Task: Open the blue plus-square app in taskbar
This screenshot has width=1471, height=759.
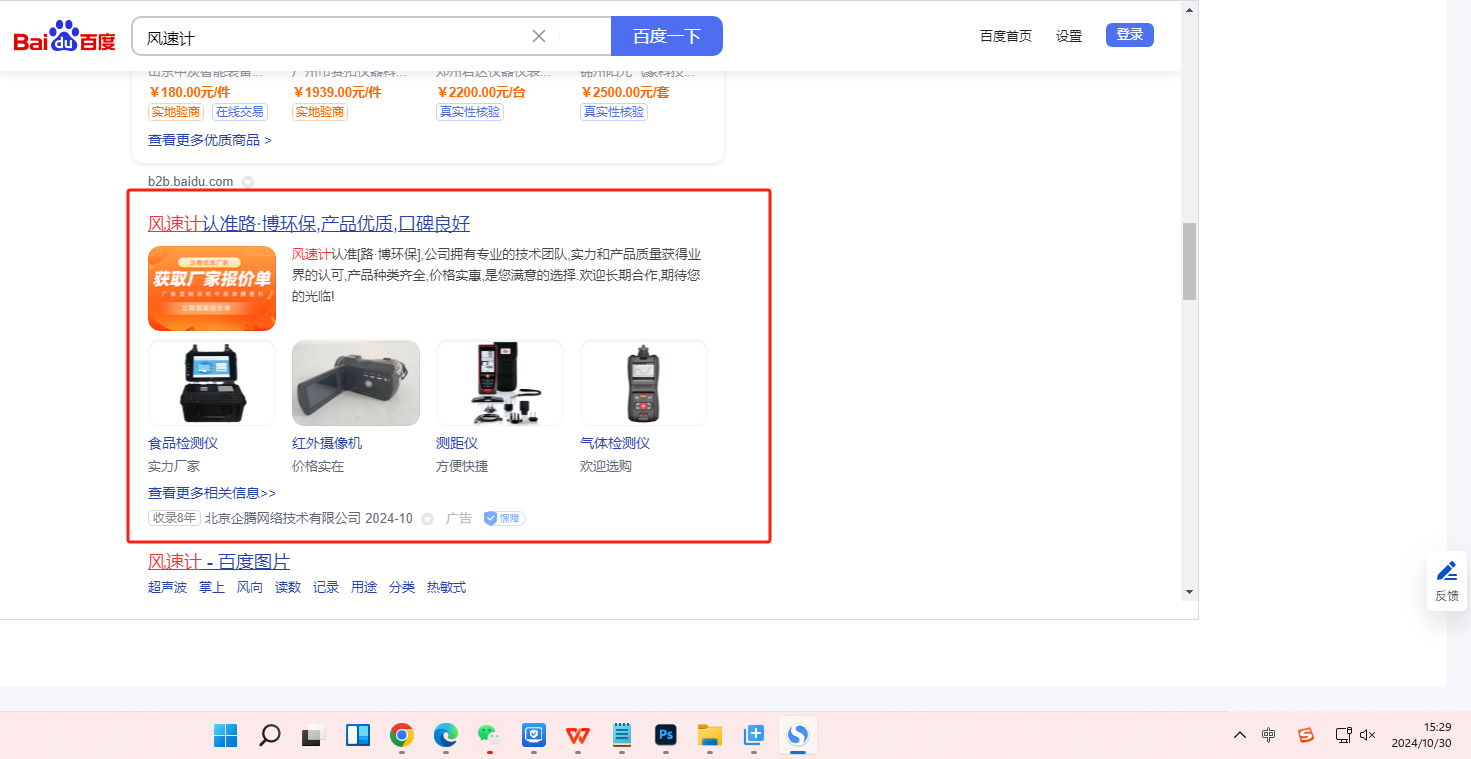Action: coord(754,736)
